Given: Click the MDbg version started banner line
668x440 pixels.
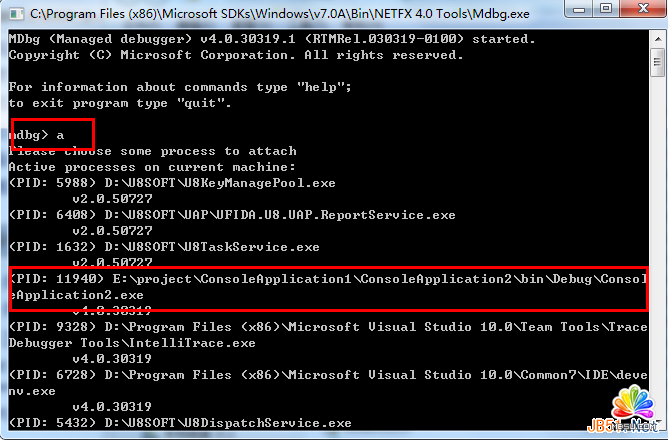Looking at the screenshot, I should point(270,39).
